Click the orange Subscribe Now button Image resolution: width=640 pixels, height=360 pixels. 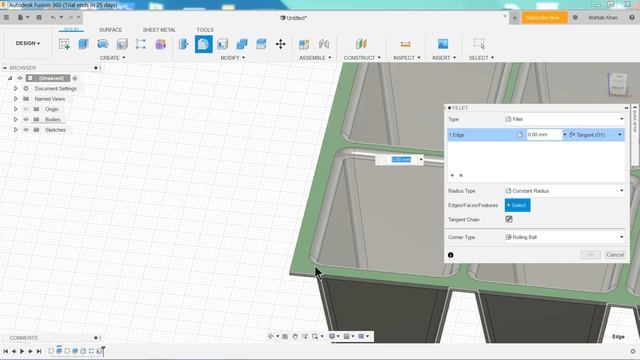[x=544, y=18]
